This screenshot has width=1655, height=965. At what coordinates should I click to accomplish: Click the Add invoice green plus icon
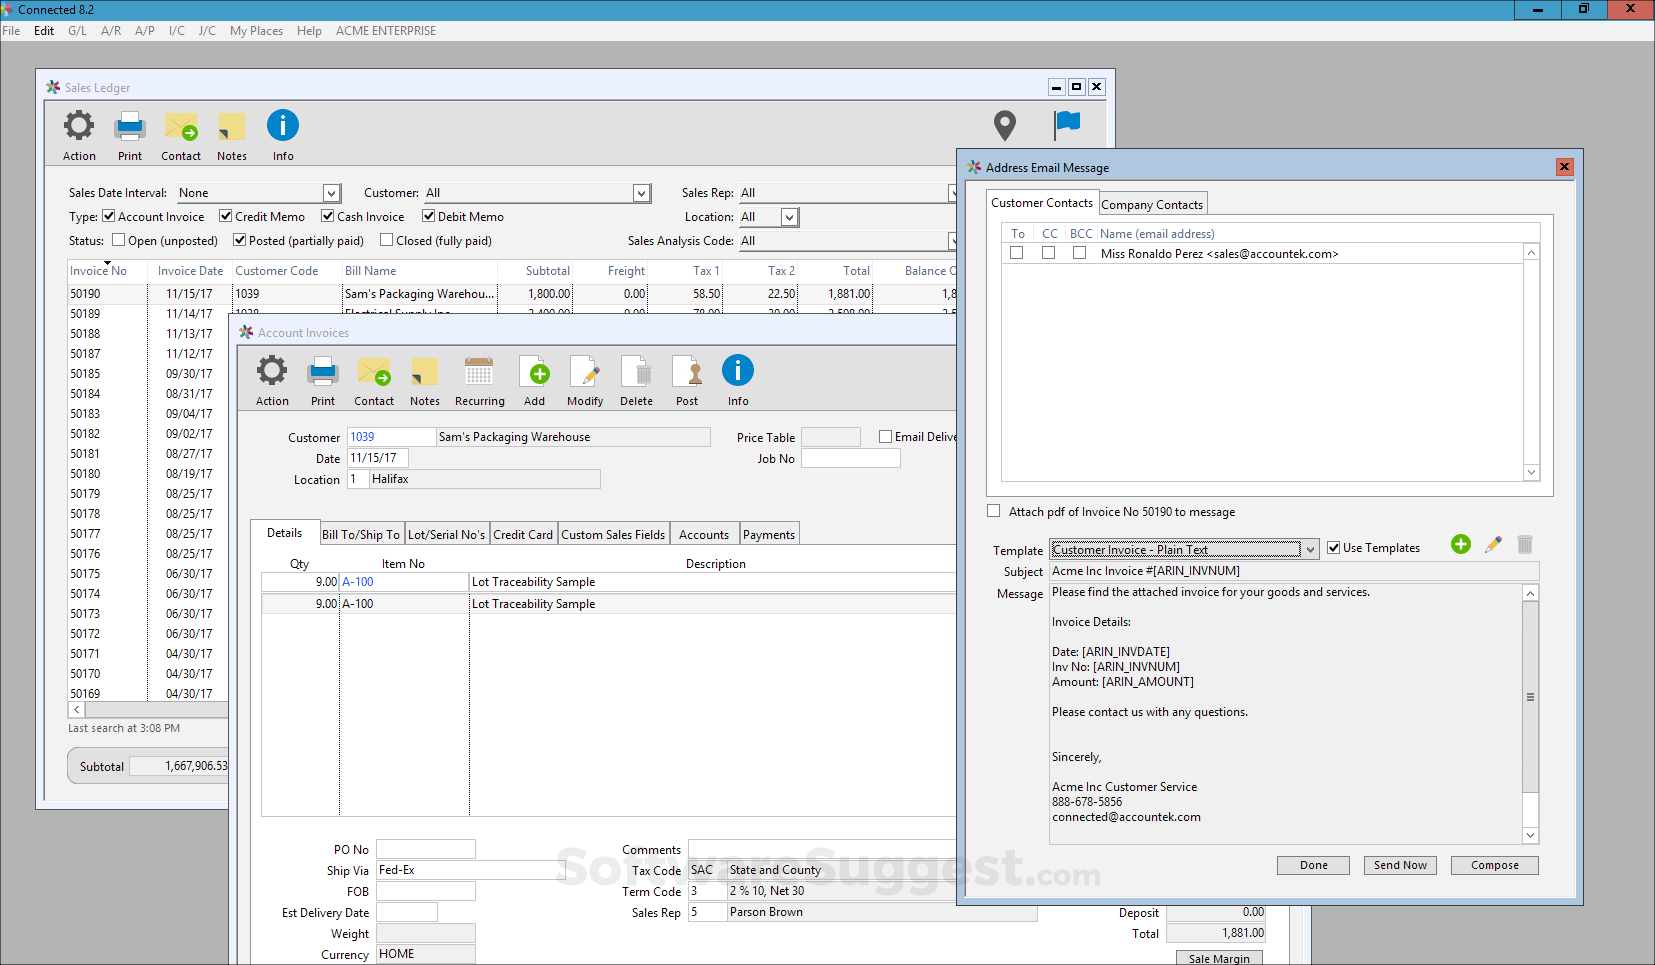(x=535, y=373)
